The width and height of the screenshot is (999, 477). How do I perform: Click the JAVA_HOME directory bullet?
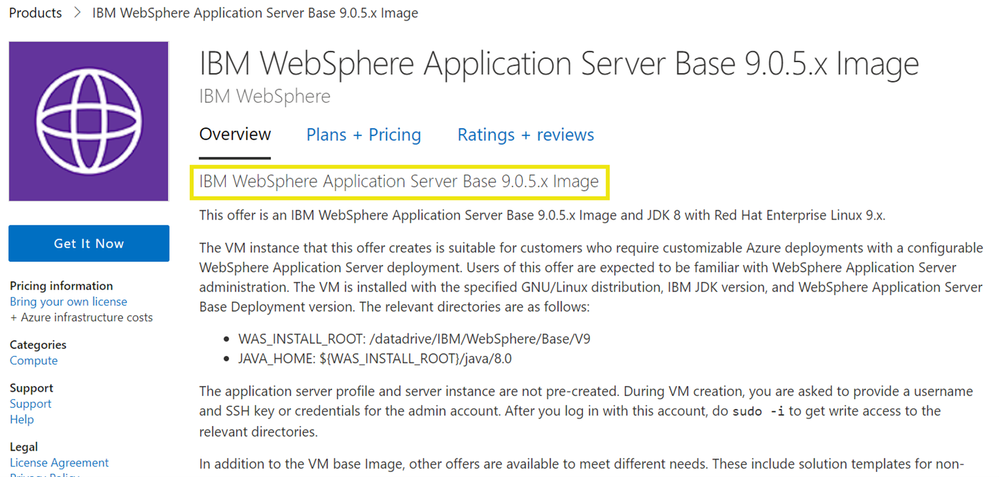[375, 359]
